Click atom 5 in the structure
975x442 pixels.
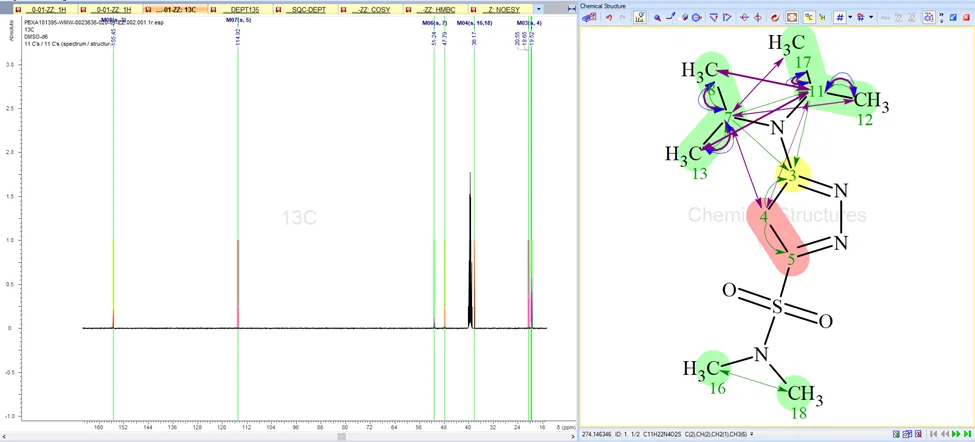[791, 259]
